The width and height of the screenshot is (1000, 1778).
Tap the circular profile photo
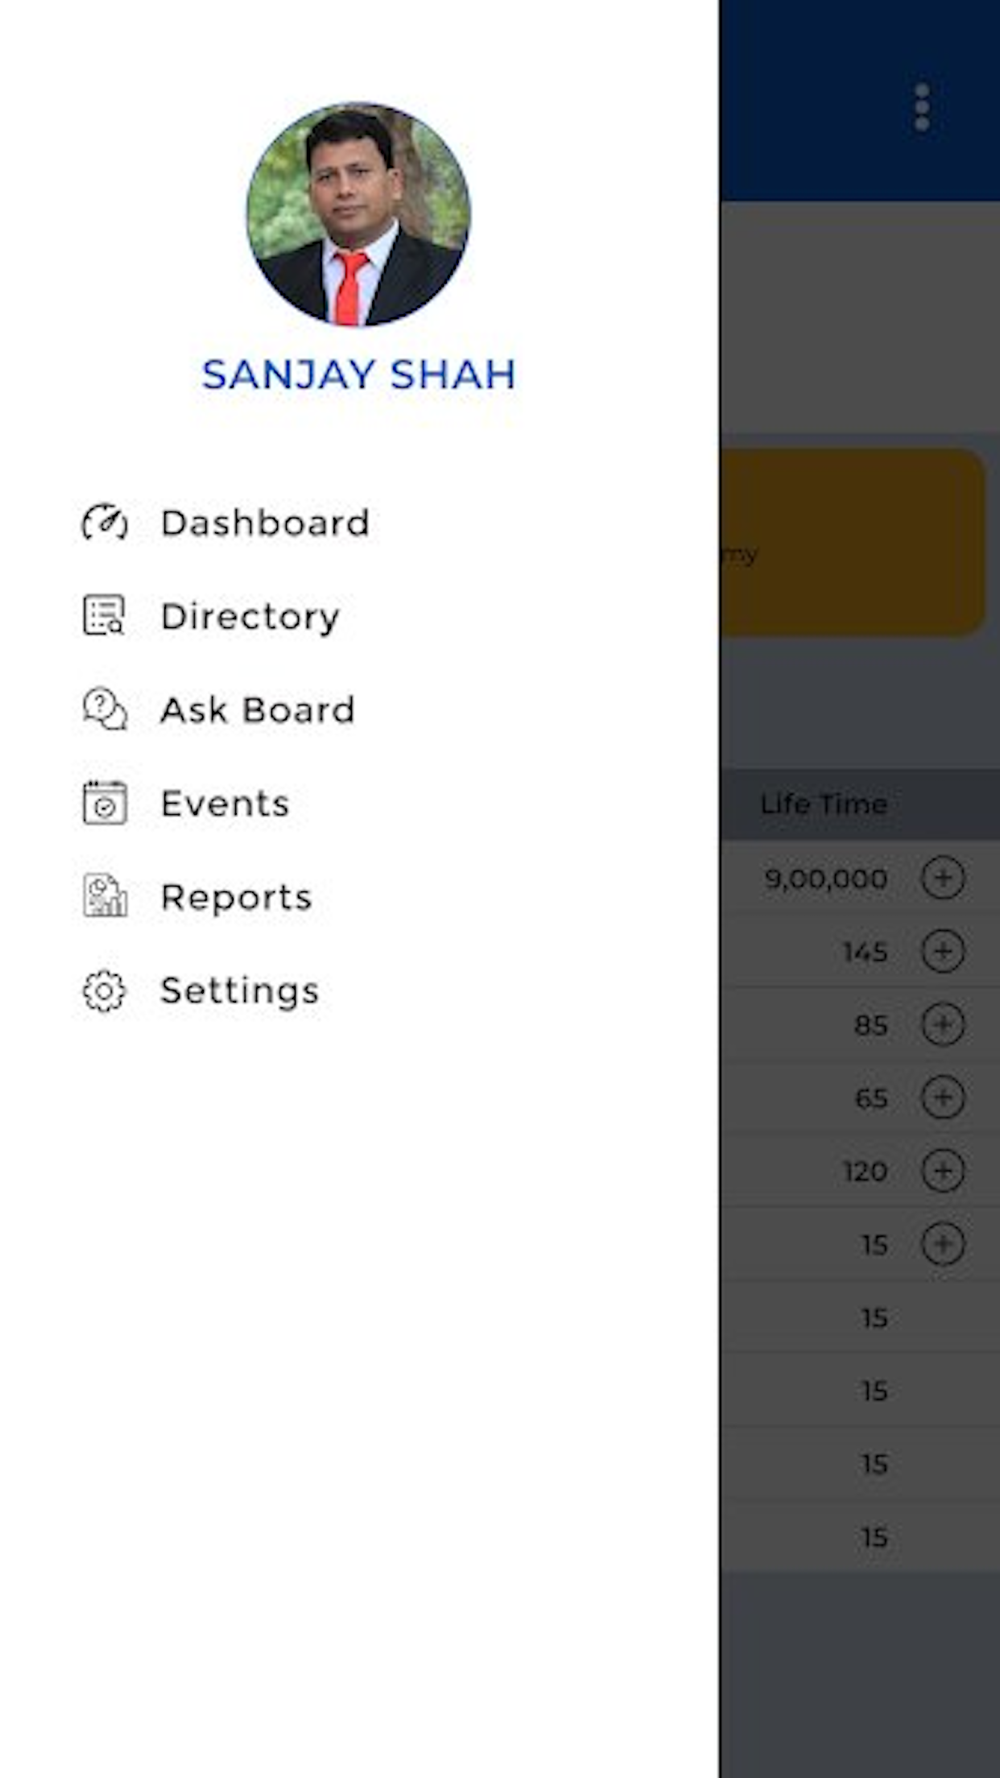pos(358,214)
